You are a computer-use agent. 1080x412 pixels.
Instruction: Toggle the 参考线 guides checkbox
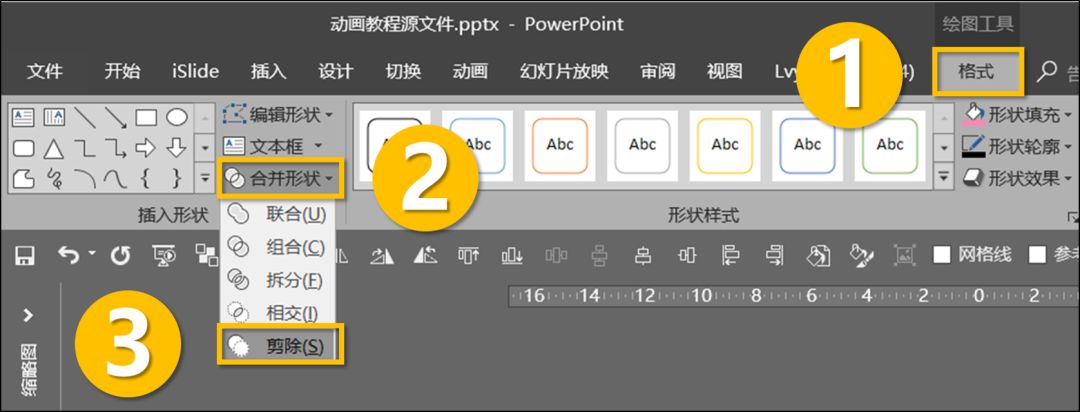tap(1037, 255)
